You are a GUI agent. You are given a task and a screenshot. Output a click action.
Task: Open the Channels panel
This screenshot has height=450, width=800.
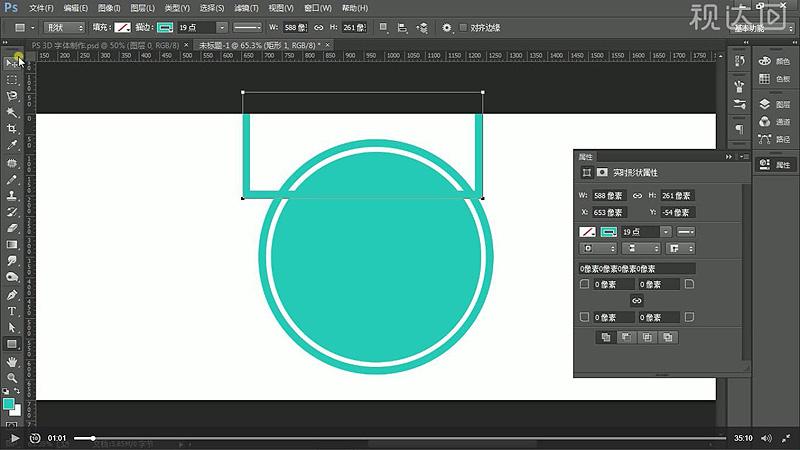[x=774, y=121]
